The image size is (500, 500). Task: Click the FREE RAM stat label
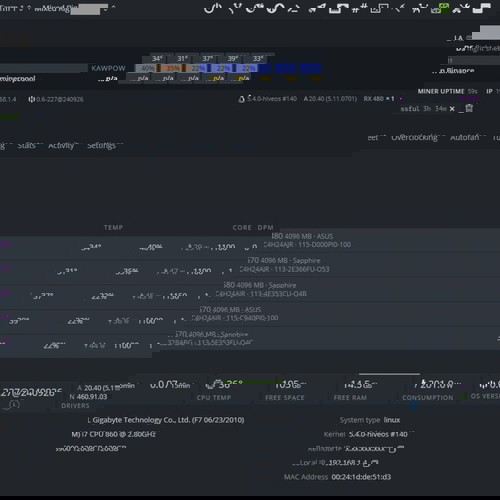pyautogui.click(x=350, y=398)
